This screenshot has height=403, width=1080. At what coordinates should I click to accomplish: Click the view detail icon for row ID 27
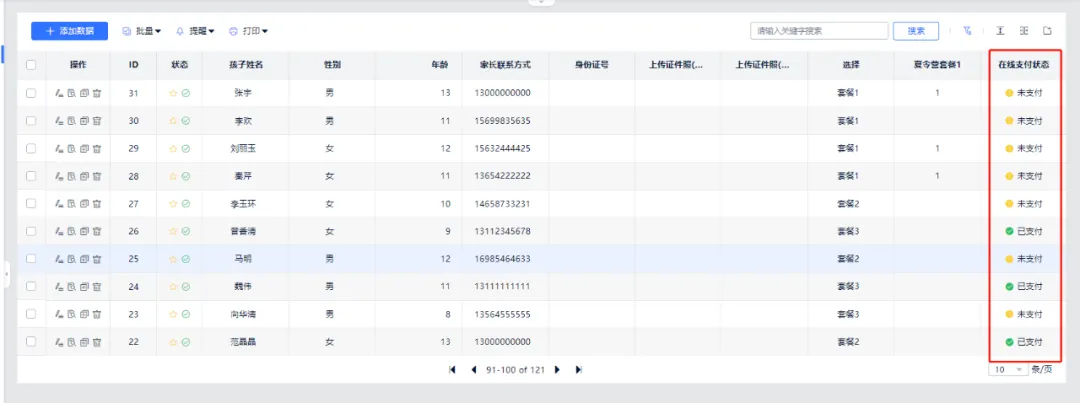(x=71, y=204)
